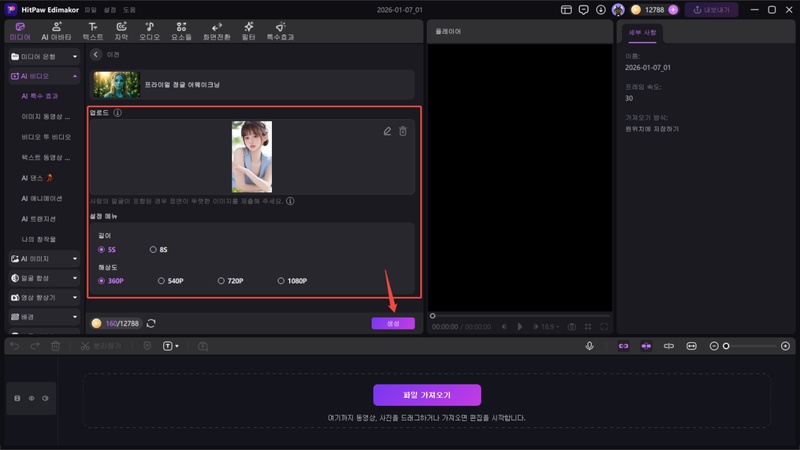This screenshot has width=800, height=450.
Task: Open the 16:9 aspect ratio dropdown
Action: point(550,327)
